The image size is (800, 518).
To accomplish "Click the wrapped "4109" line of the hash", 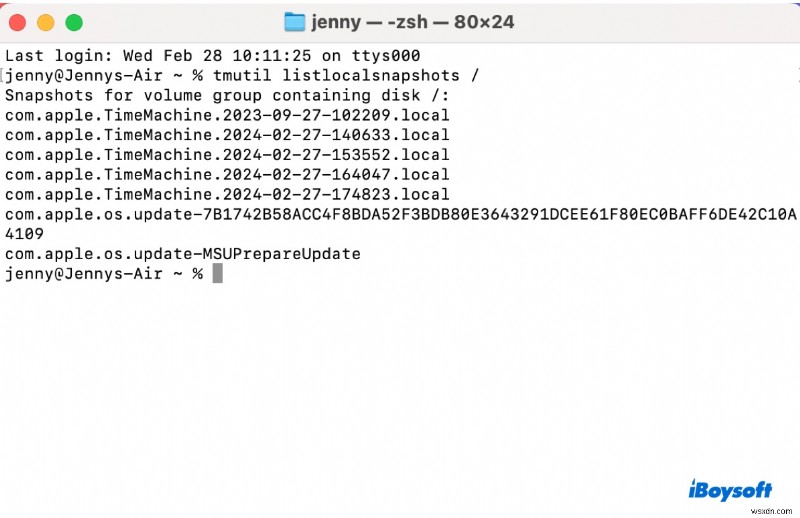I will 24,234.
